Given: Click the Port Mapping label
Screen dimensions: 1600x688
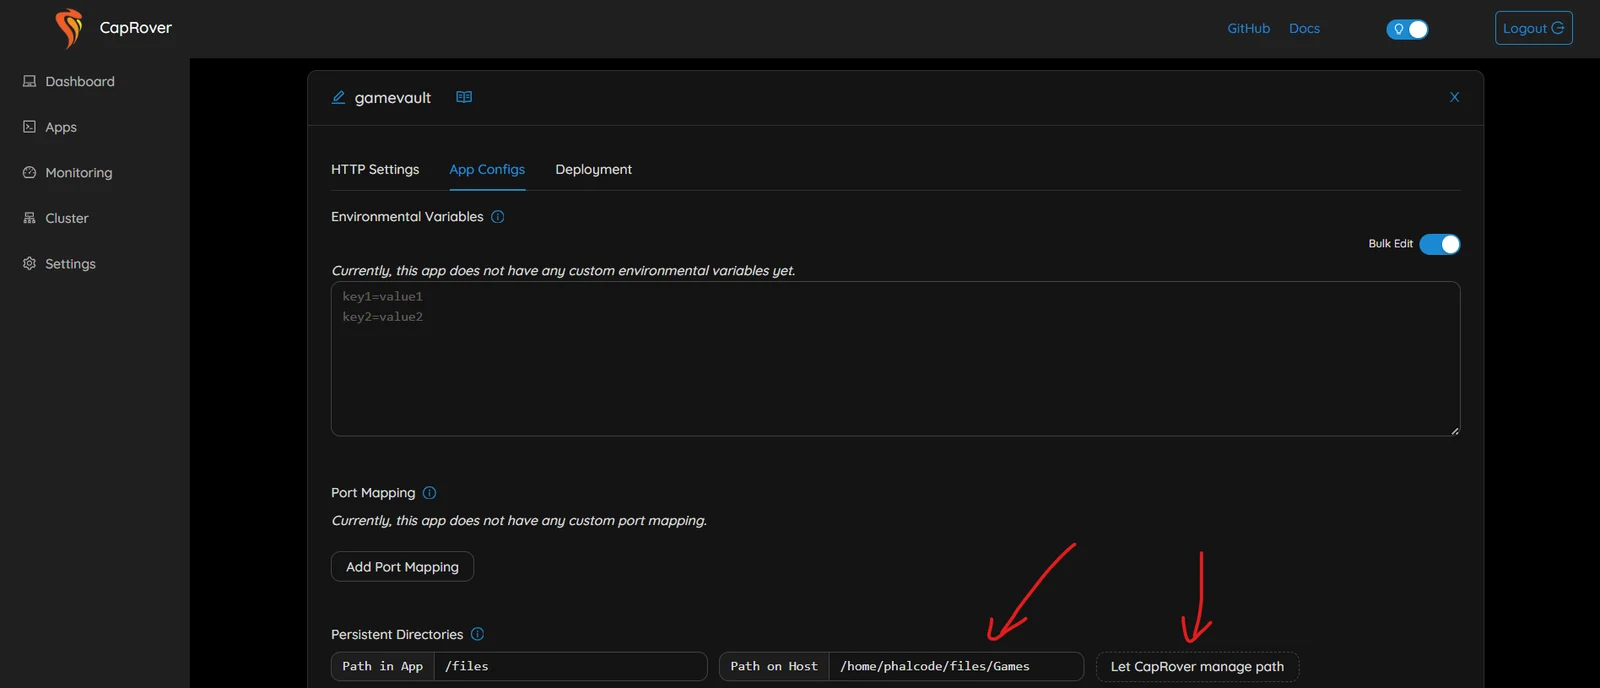Looking at the screenshot, I should 373,493.
